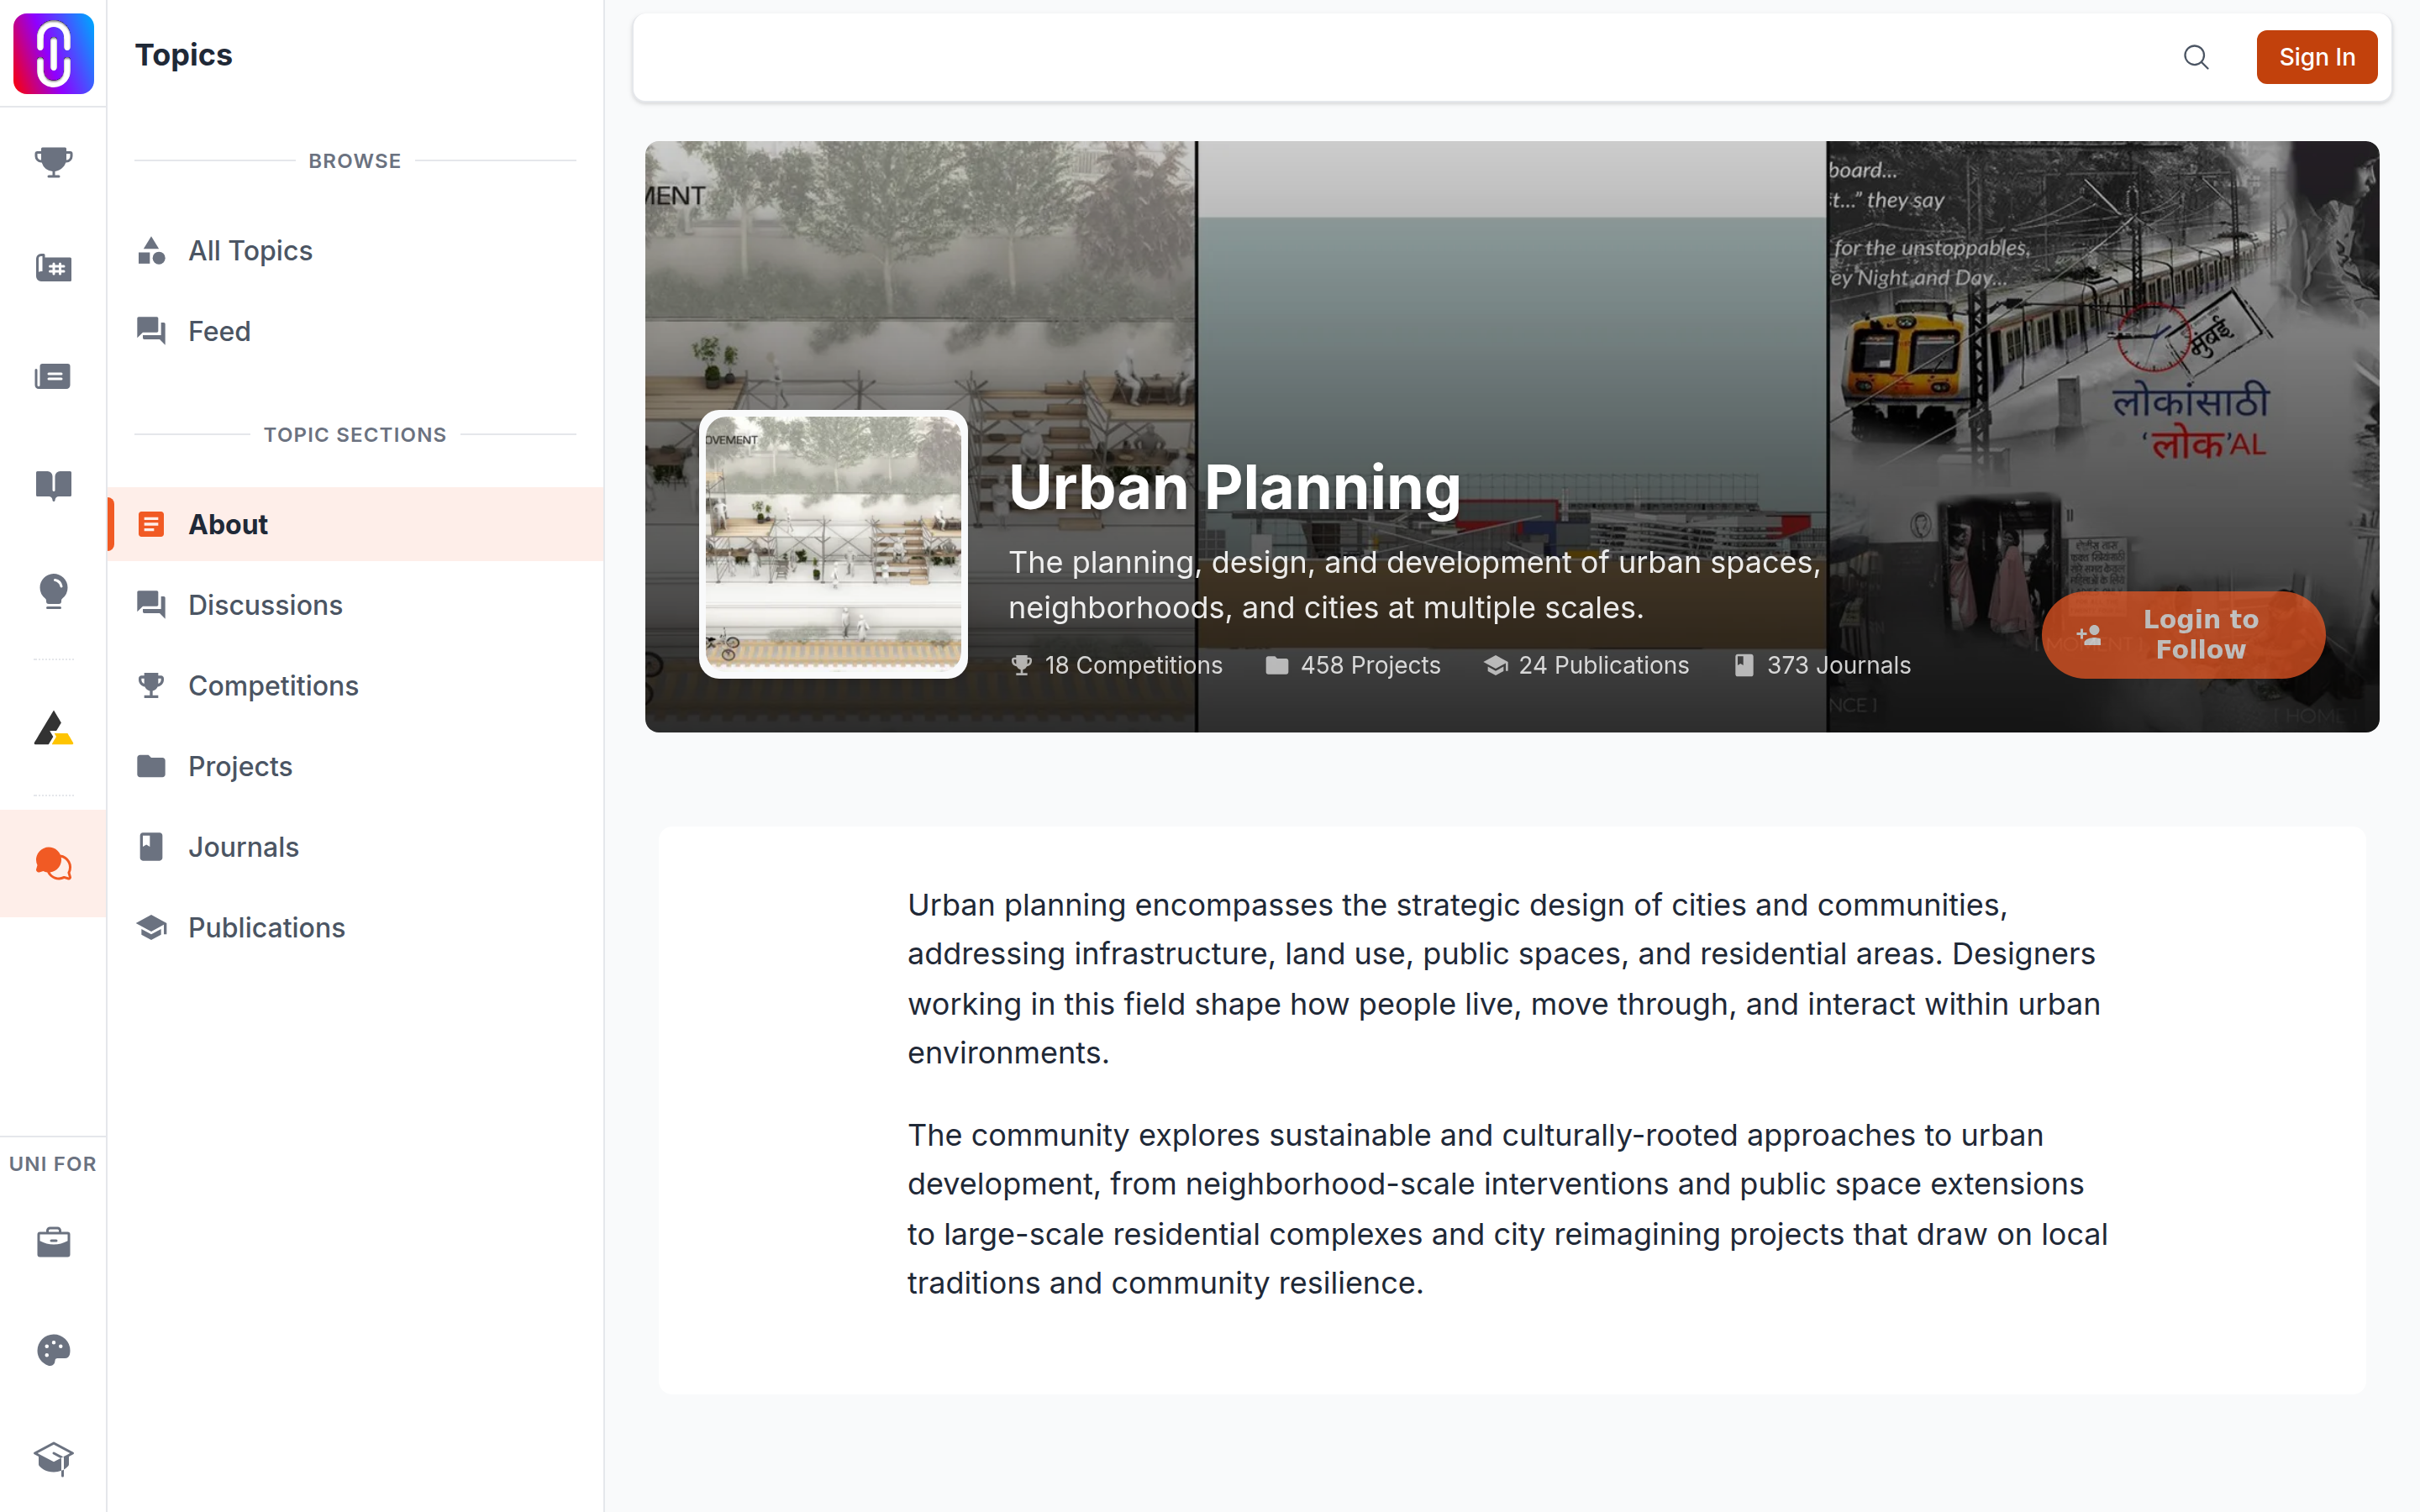
Task: Click the Login to Follow button
Action: (x=2183, y=635)
